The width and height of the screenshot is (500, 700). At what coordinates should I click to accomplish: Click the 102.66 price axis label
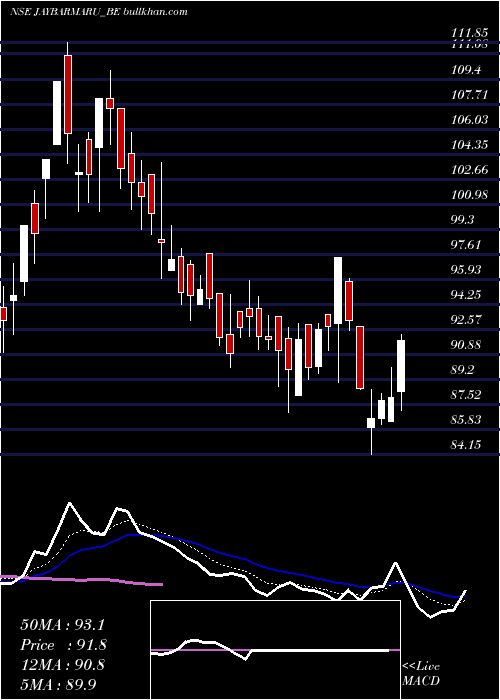click(x=469, y=170)
